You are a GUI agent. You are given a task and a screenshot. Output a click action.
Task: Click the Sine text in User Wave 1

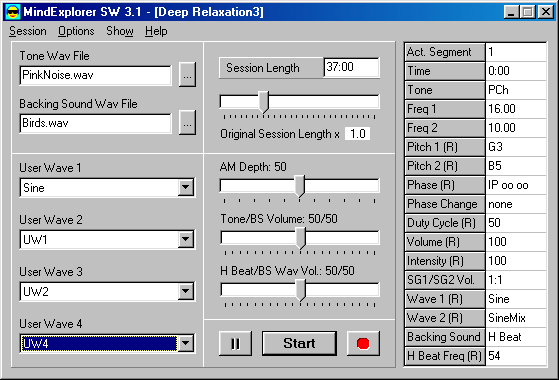34,188
